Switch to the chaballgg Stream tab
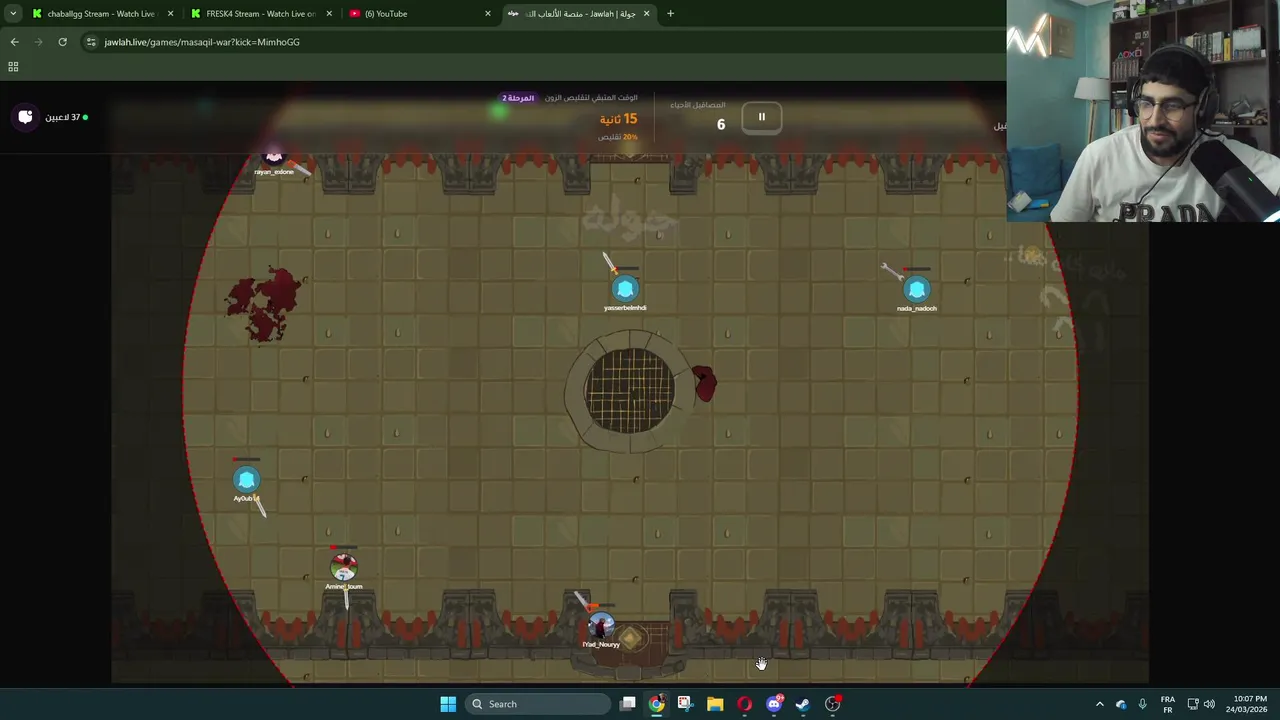1280x720 pixels. [x=102, y=14]
